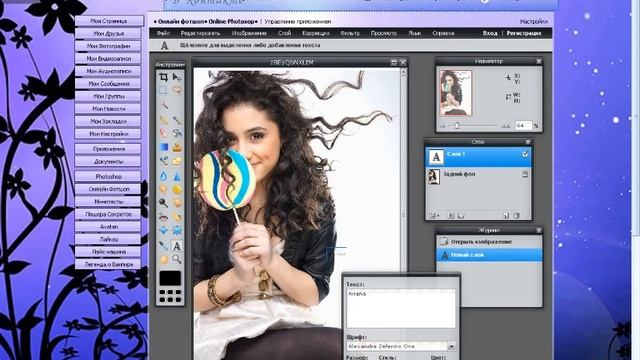This screenshot has height=360, width=640.
Task: Select the Color Replace tool
Action: 164,161
